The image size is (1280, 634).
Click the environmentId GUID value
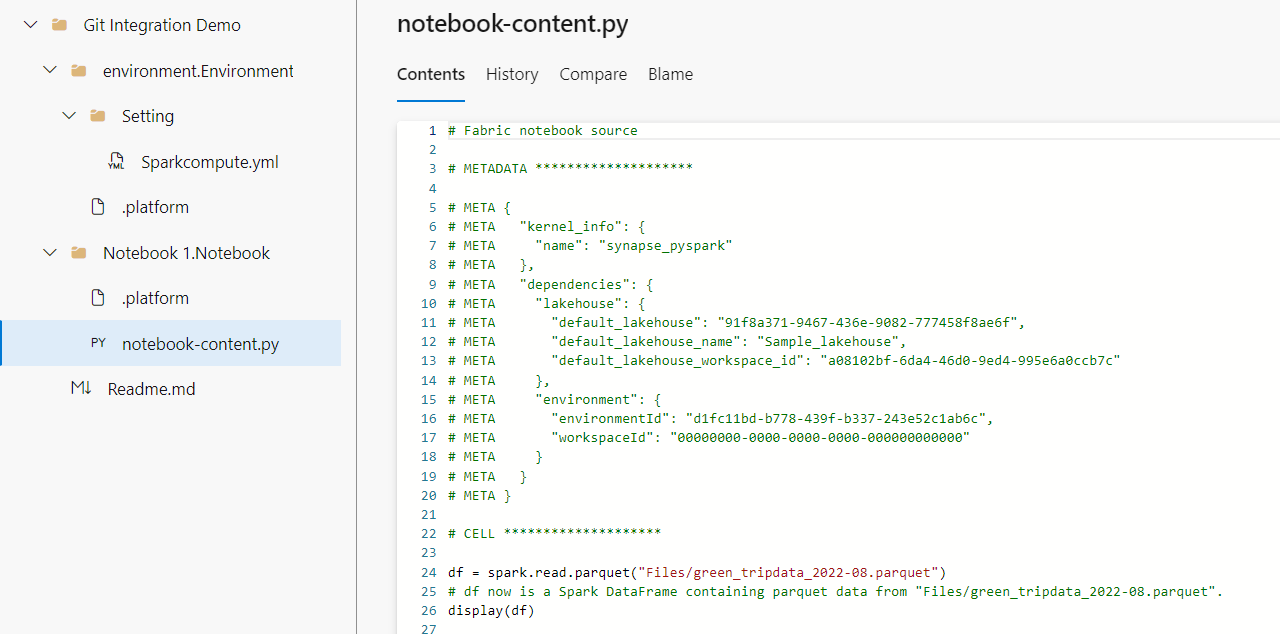pyautogui.click(x=835, y=419)
